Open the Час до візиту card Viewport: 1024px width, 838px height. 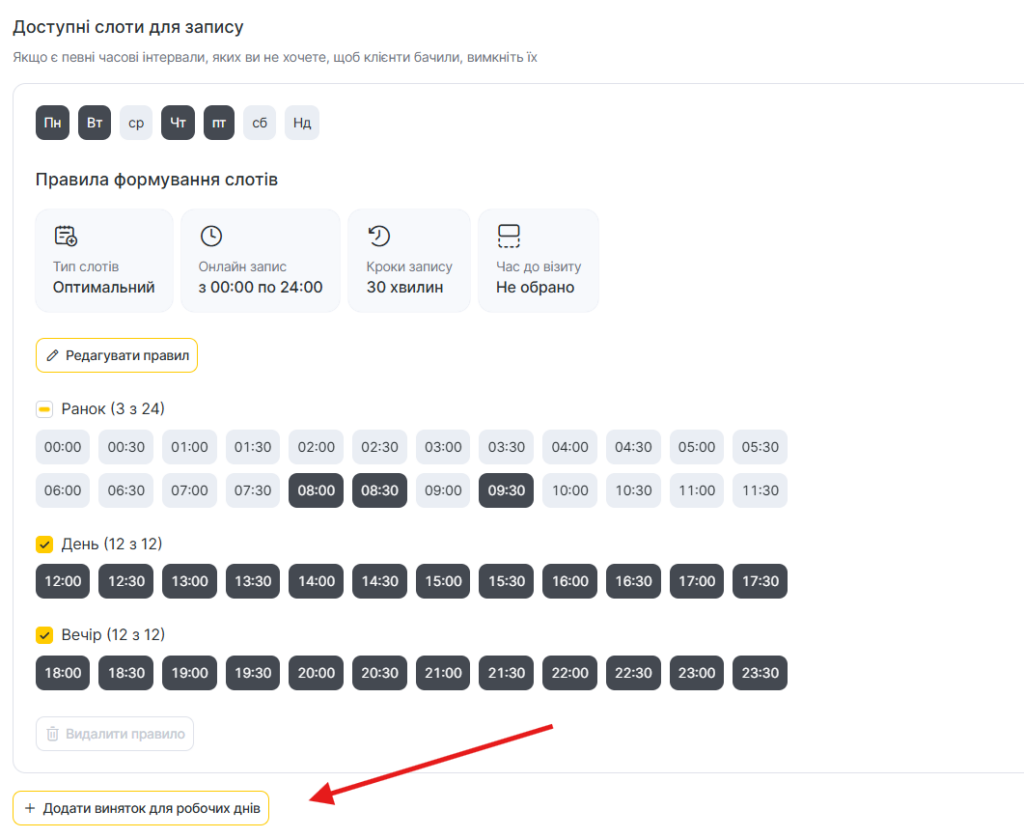pyautogui.click(x=538, y=261)
